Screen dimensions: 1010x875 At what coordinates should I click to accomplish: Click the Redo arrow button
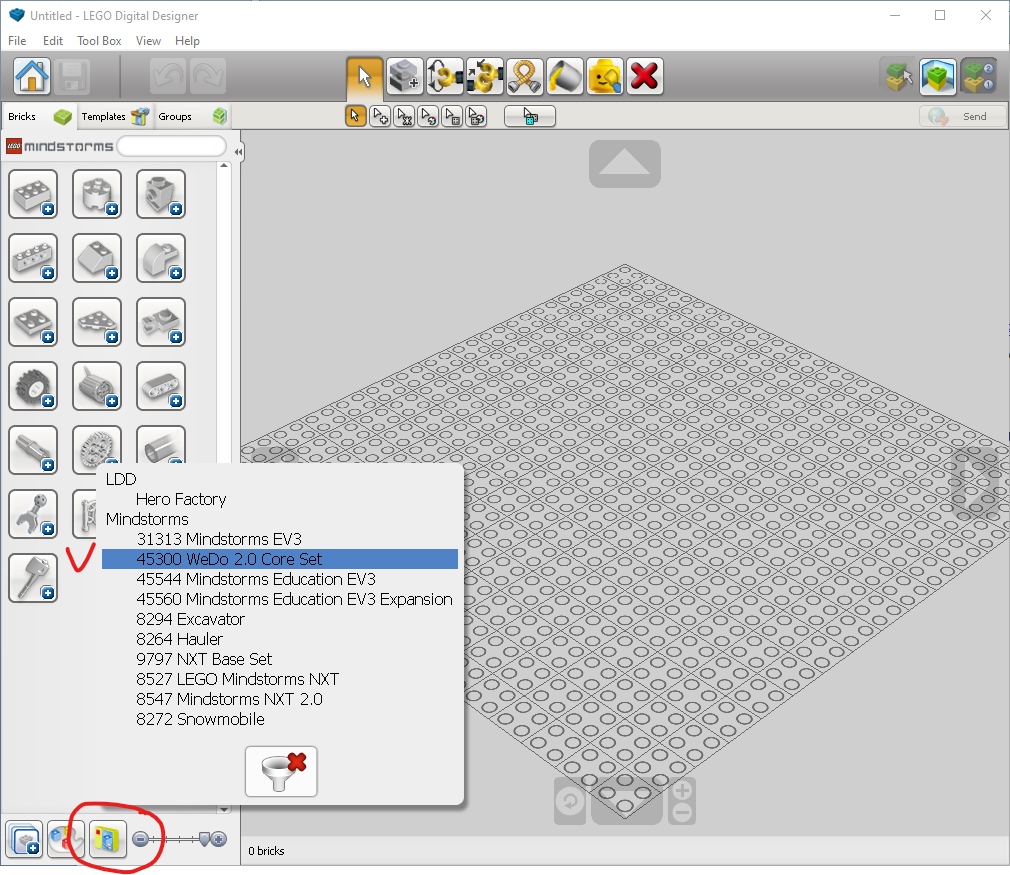(208, 76)
